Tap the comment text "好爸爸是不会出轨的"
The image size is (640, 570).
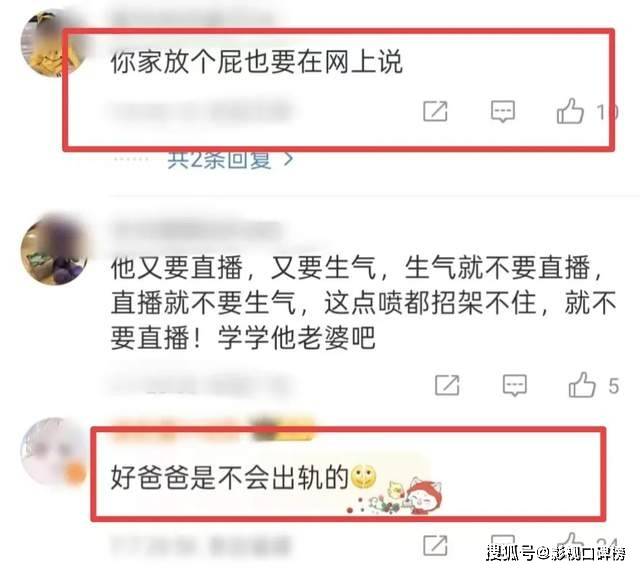click(229, 477)
